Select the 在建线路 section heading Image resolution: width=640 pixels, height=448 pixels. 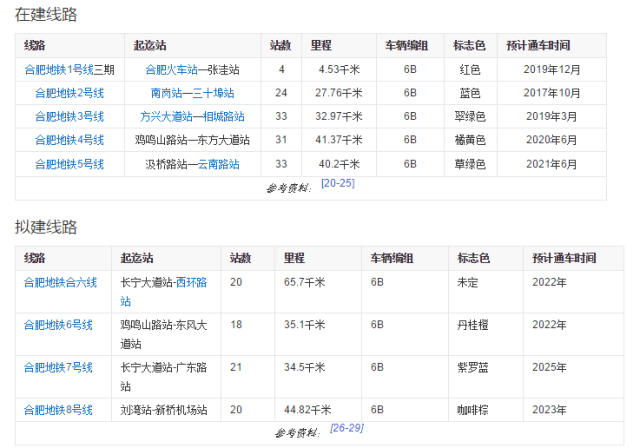pyautogui.click(x=46, y=14)
